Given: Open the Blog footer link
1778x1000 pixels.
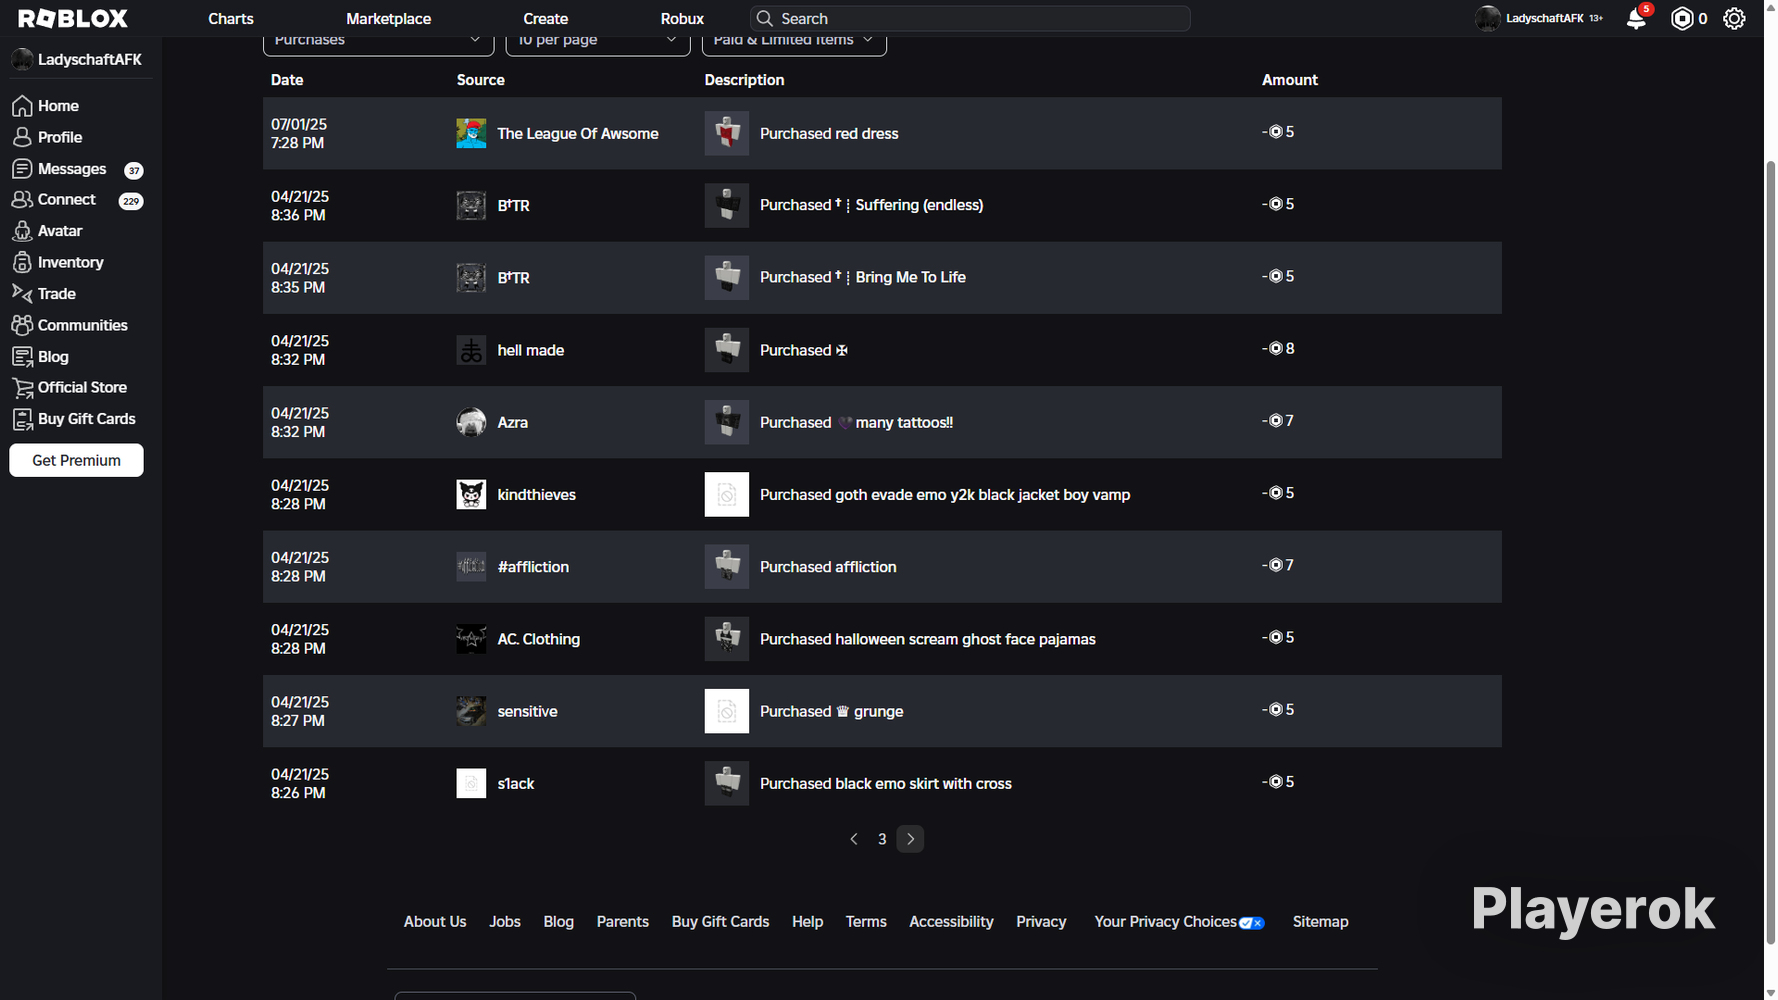Looking at the screenshot, I should 559,922.
